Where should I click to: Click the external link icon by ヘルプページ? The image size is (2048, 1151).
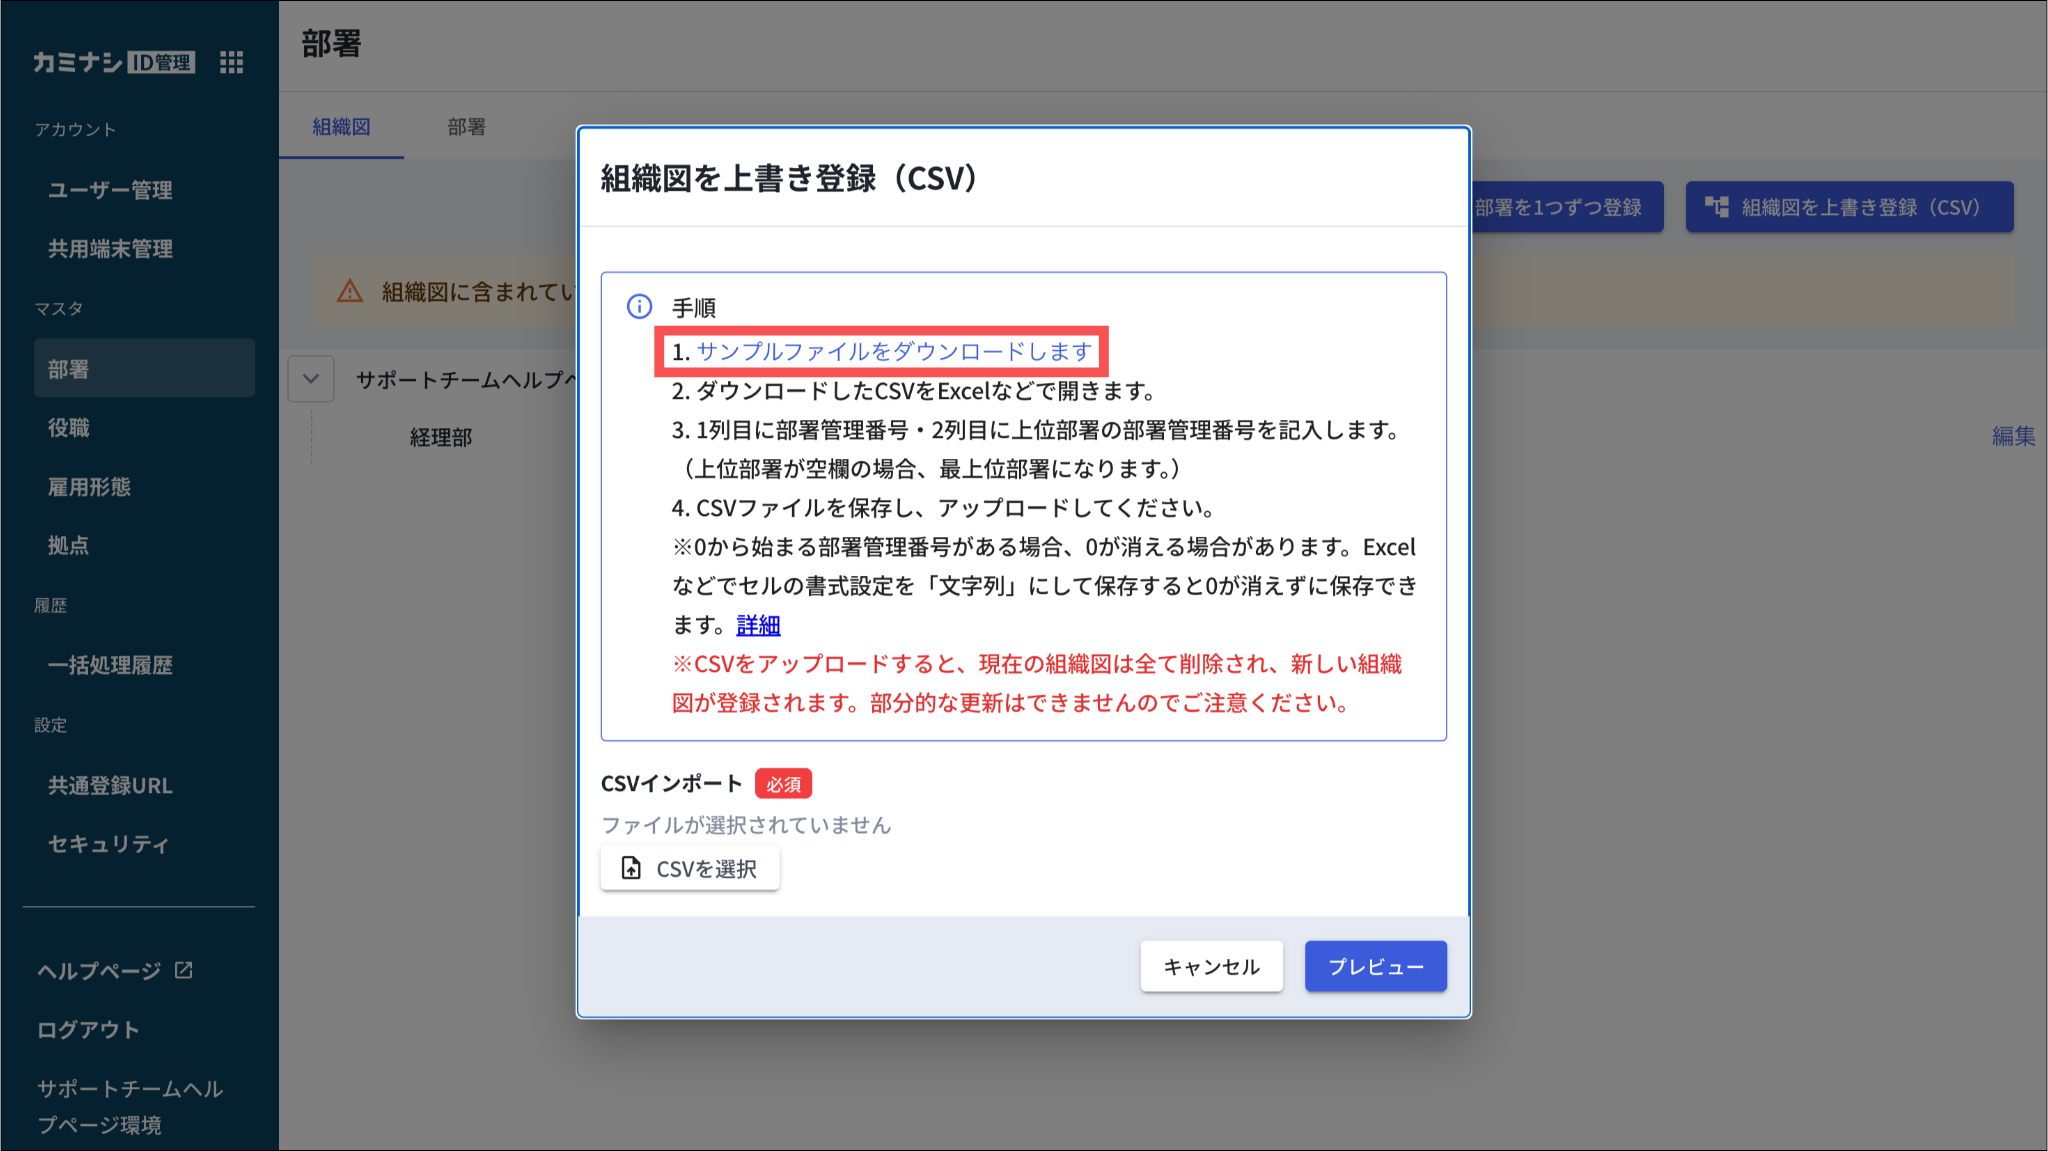coord(184,970)
